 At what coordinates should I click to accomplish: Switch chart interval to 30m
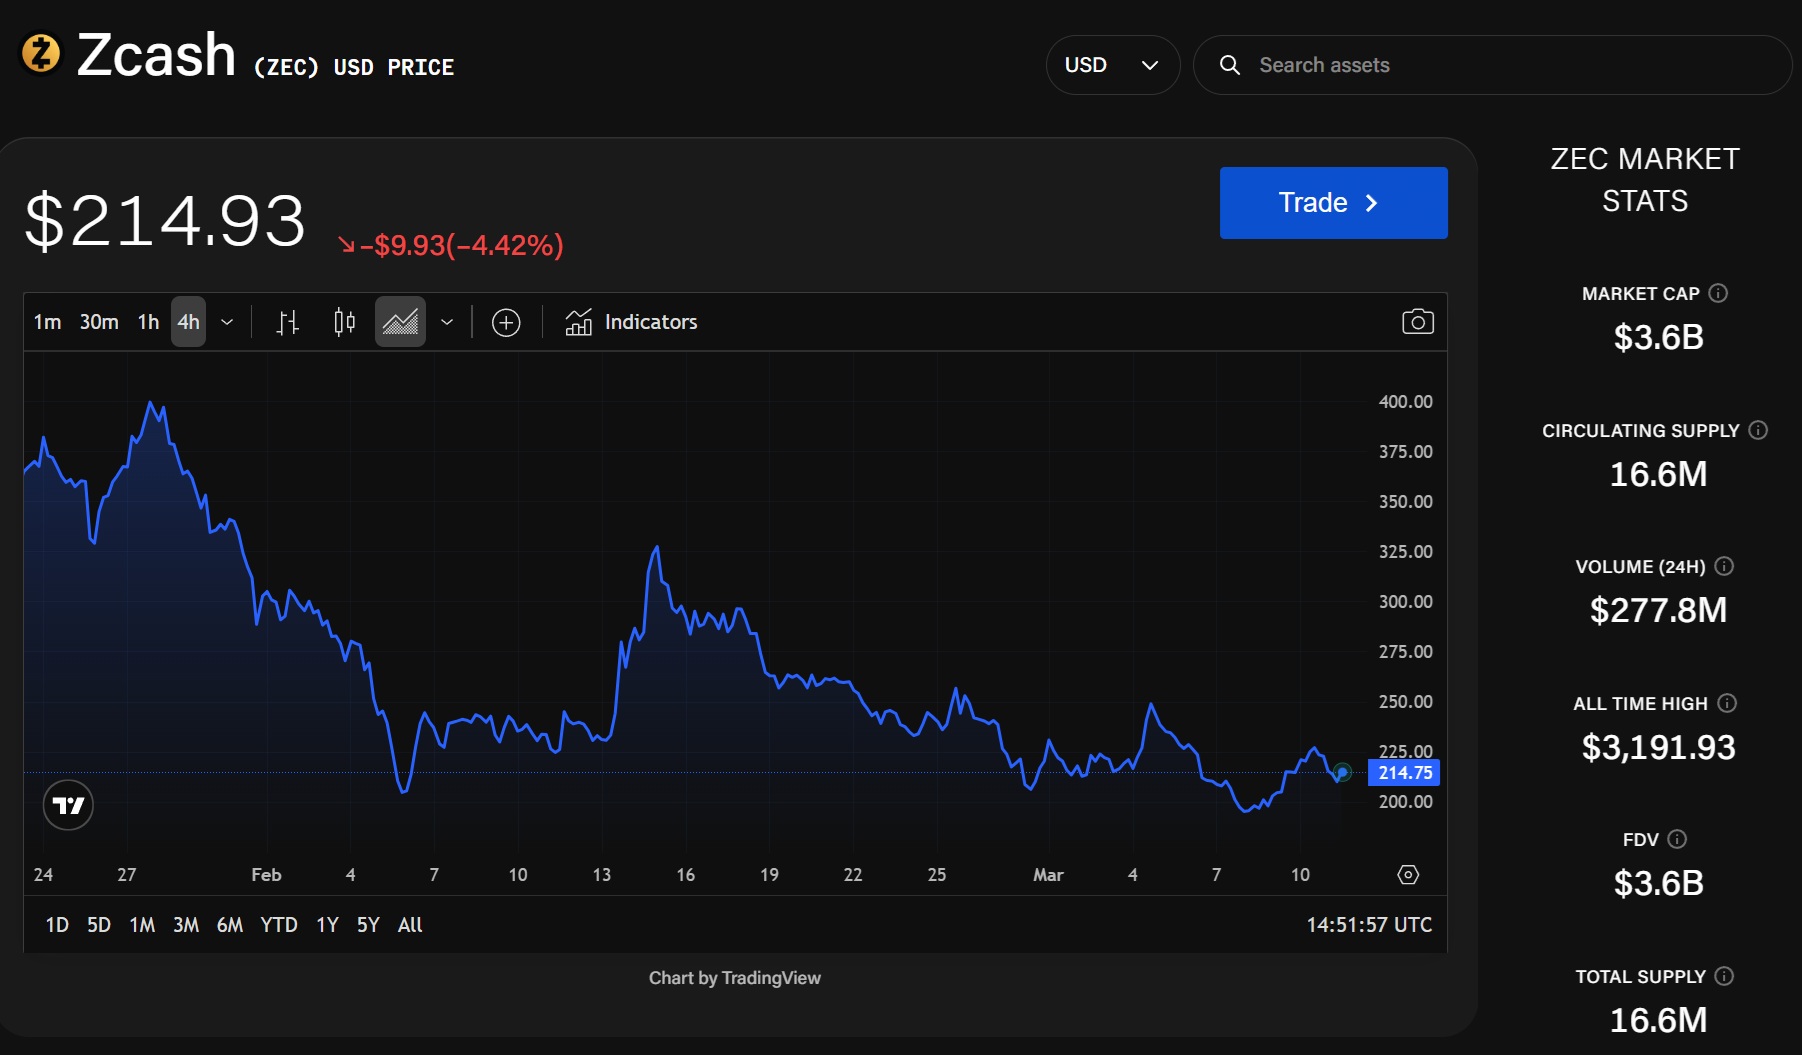coord(99,322)
